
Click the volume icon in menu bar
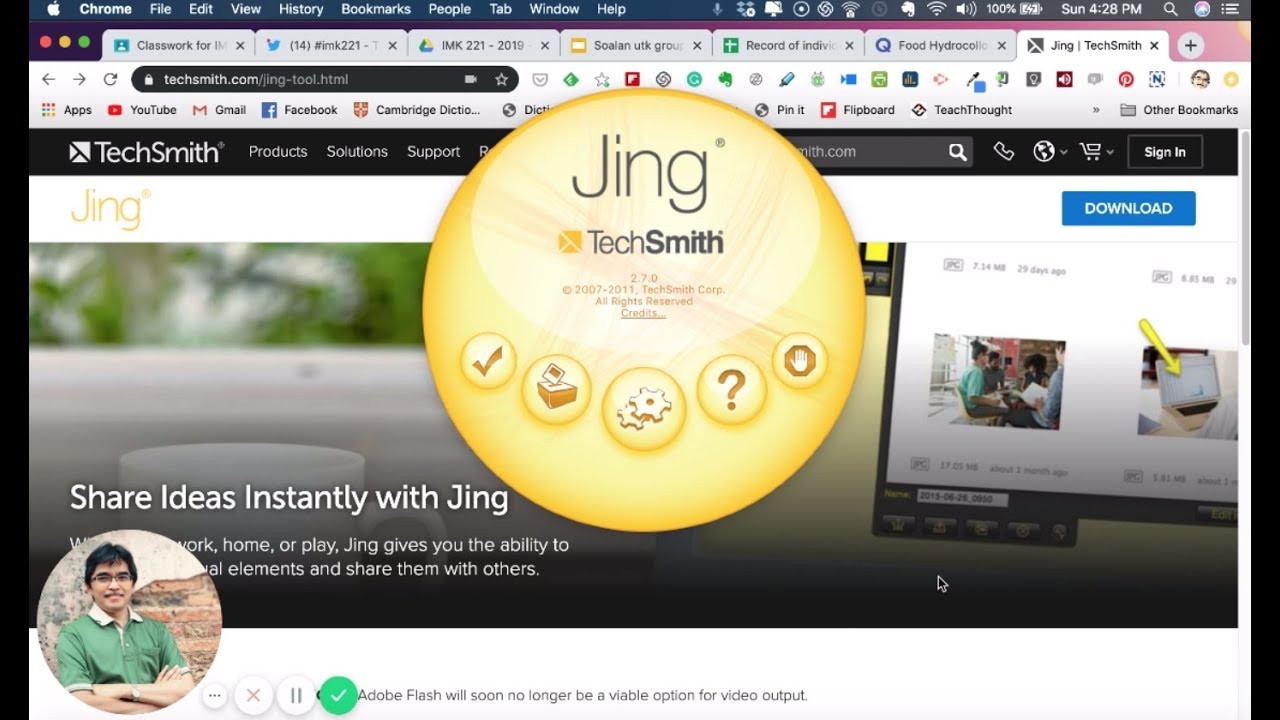(x=966, y=9)
